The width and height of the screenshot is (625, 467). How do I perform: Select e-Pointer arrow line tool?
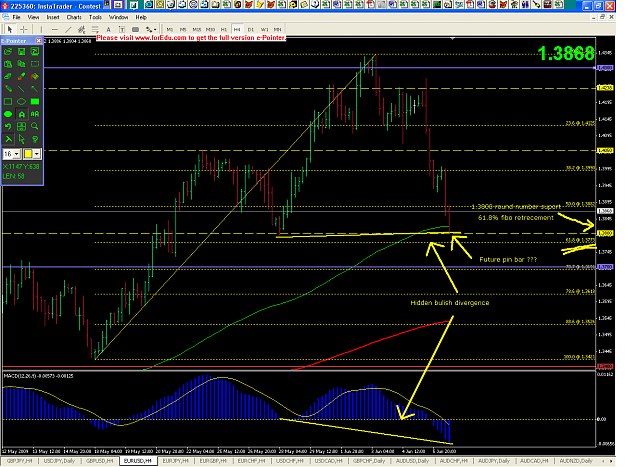tap(35, 89)
